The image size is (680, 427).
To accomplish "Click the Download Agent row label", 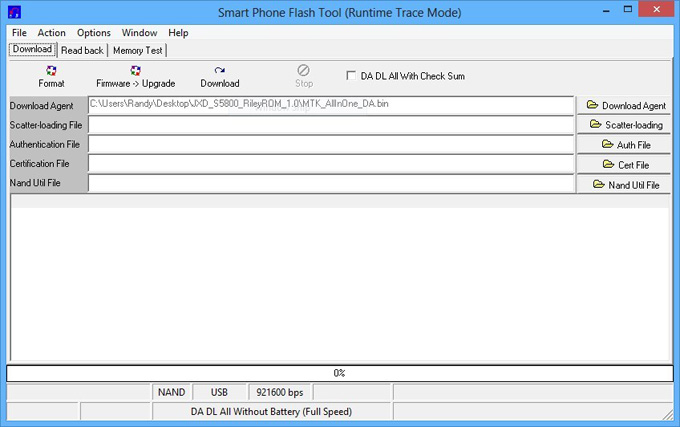I will coord(42,106).
